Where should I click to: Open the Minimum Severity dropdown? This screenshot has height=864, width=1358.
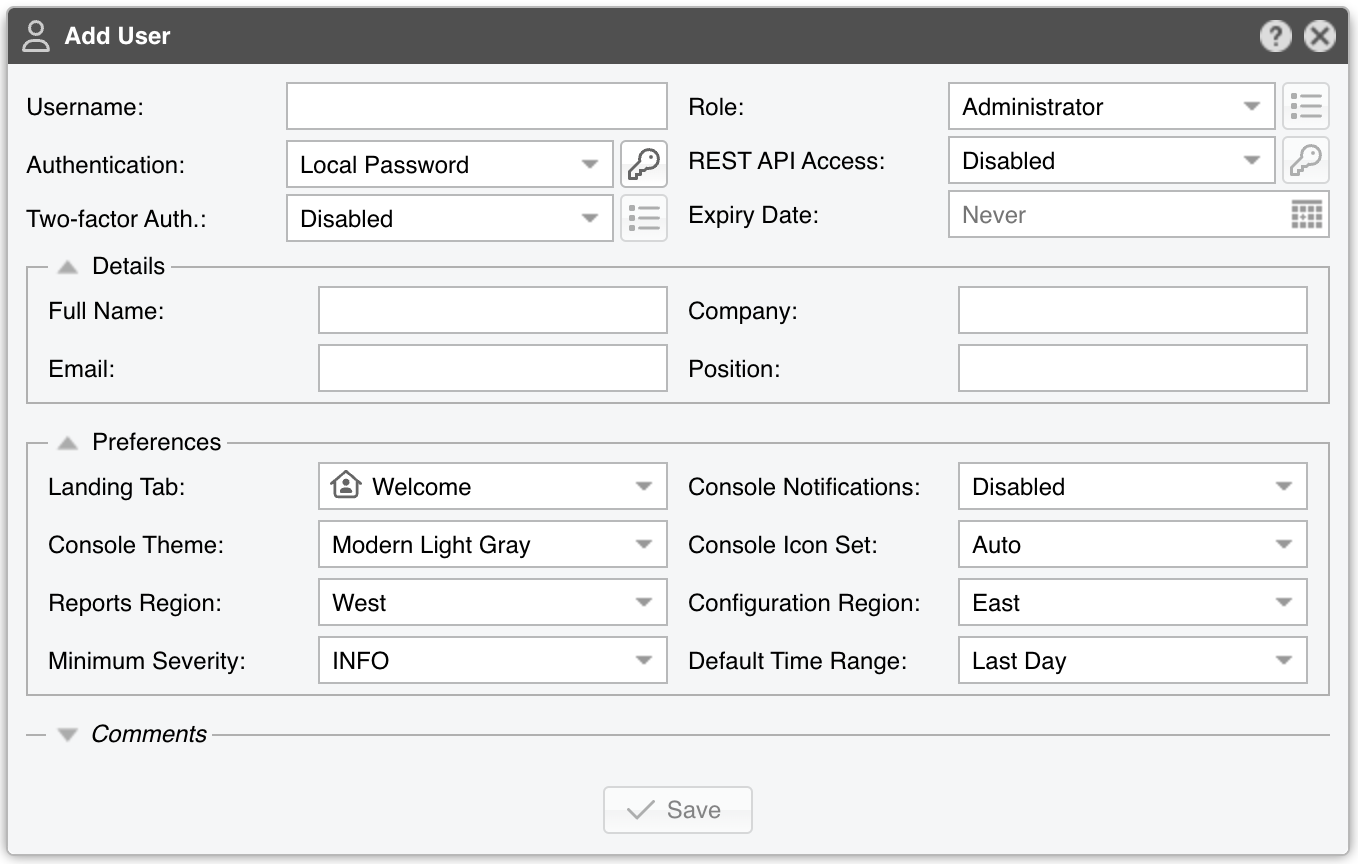(493, 661)
